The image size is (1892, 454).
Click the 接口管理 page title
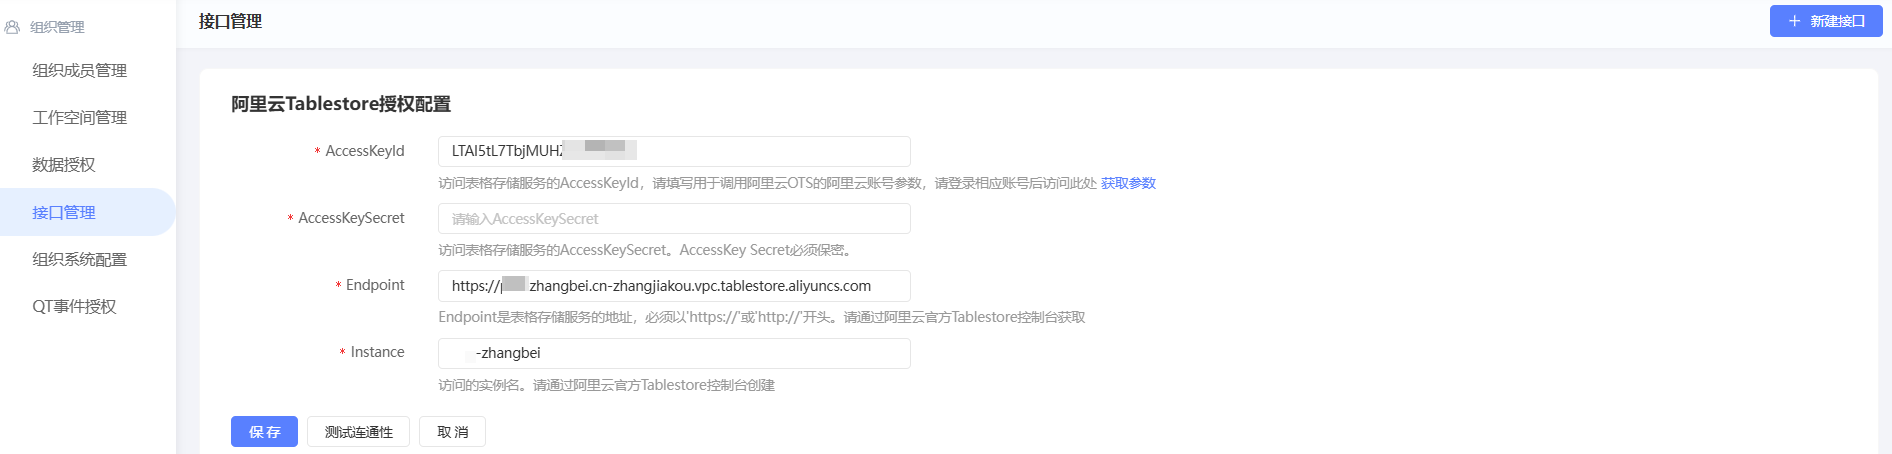230,21
